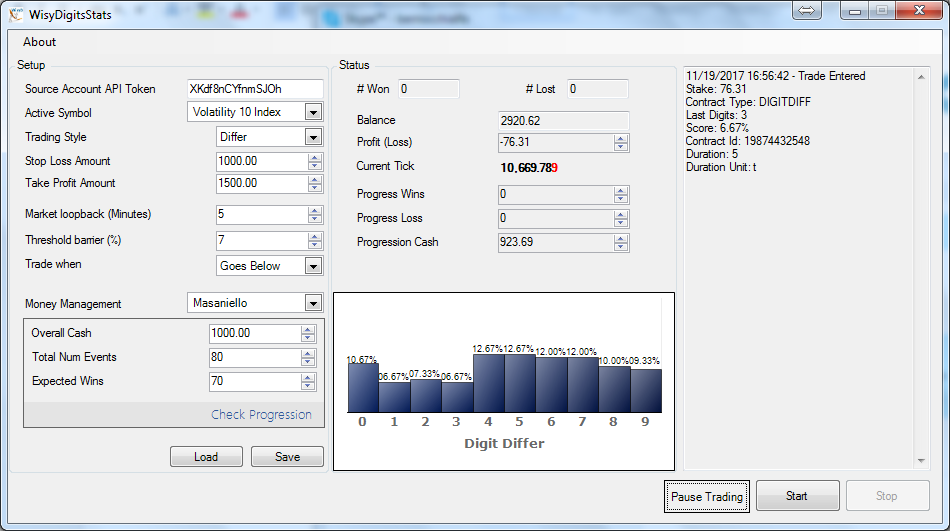The image size is (950, 531).
Task: Click the Check Progression link
Action: [x=261, y=415]
